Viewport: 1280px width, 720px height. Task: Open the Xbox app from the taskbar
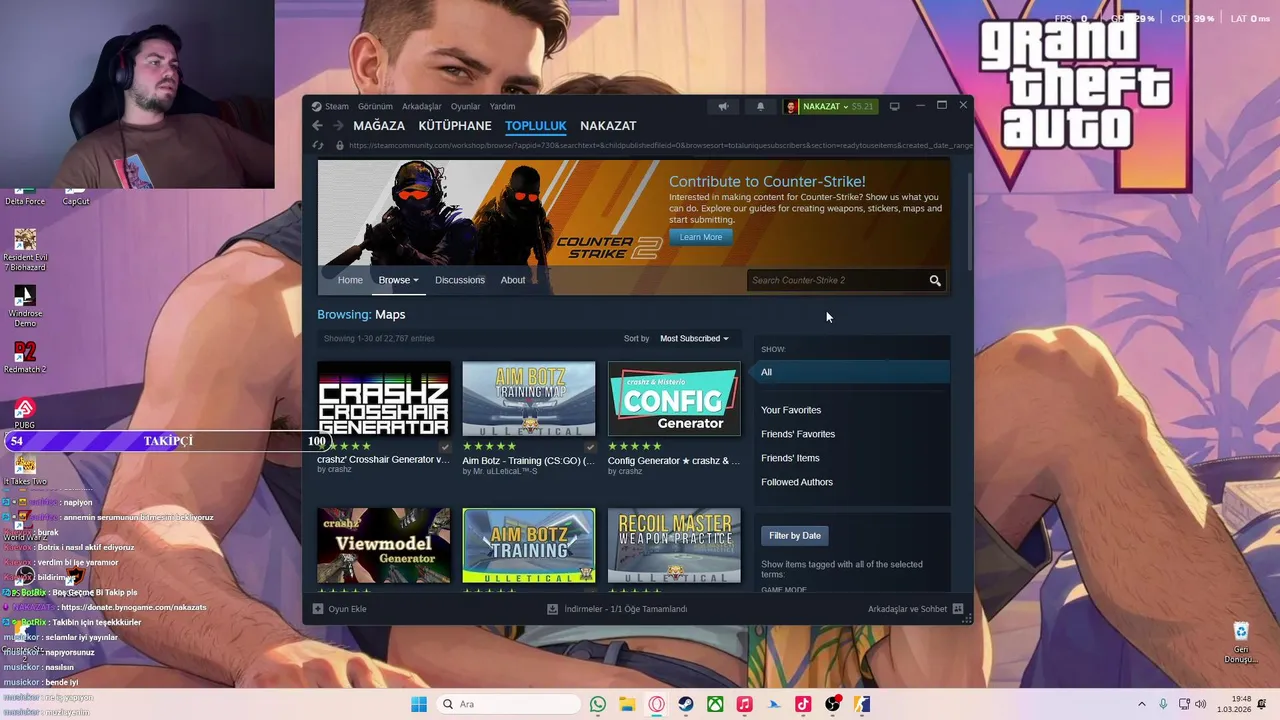tap(715, 704)
